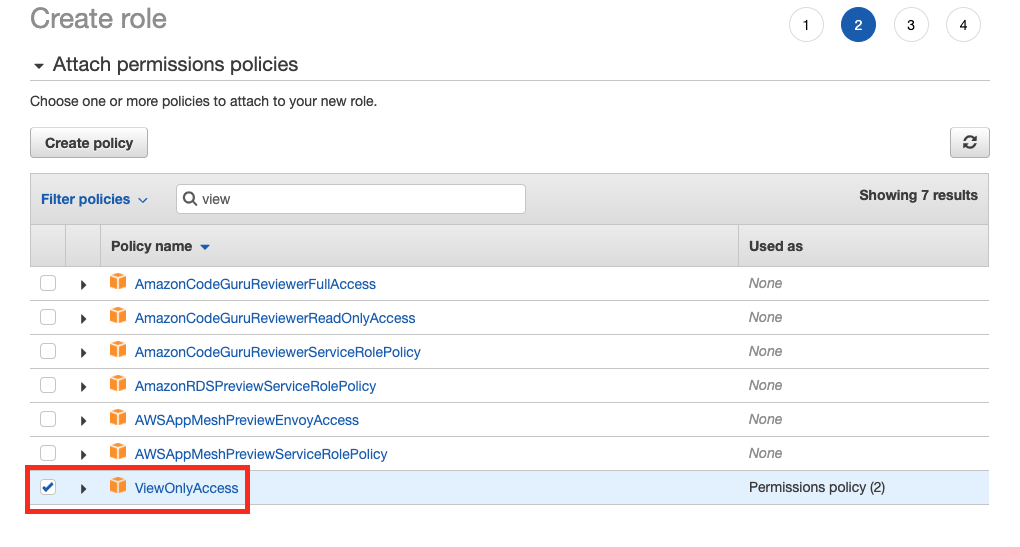
Task: Click policy box icon for AWSAppMeshPreviewServiceRolePolicy
Action: [x=118, y=451]
